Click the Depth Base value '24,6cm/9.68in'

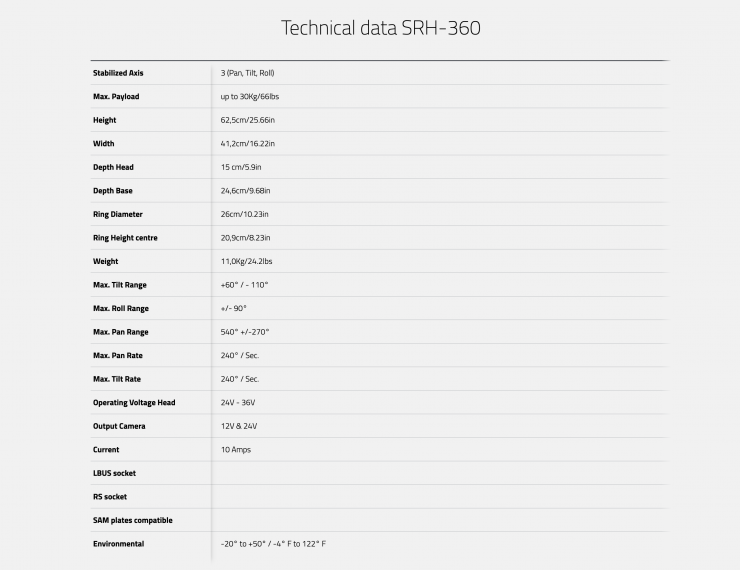tap(246, 191)
